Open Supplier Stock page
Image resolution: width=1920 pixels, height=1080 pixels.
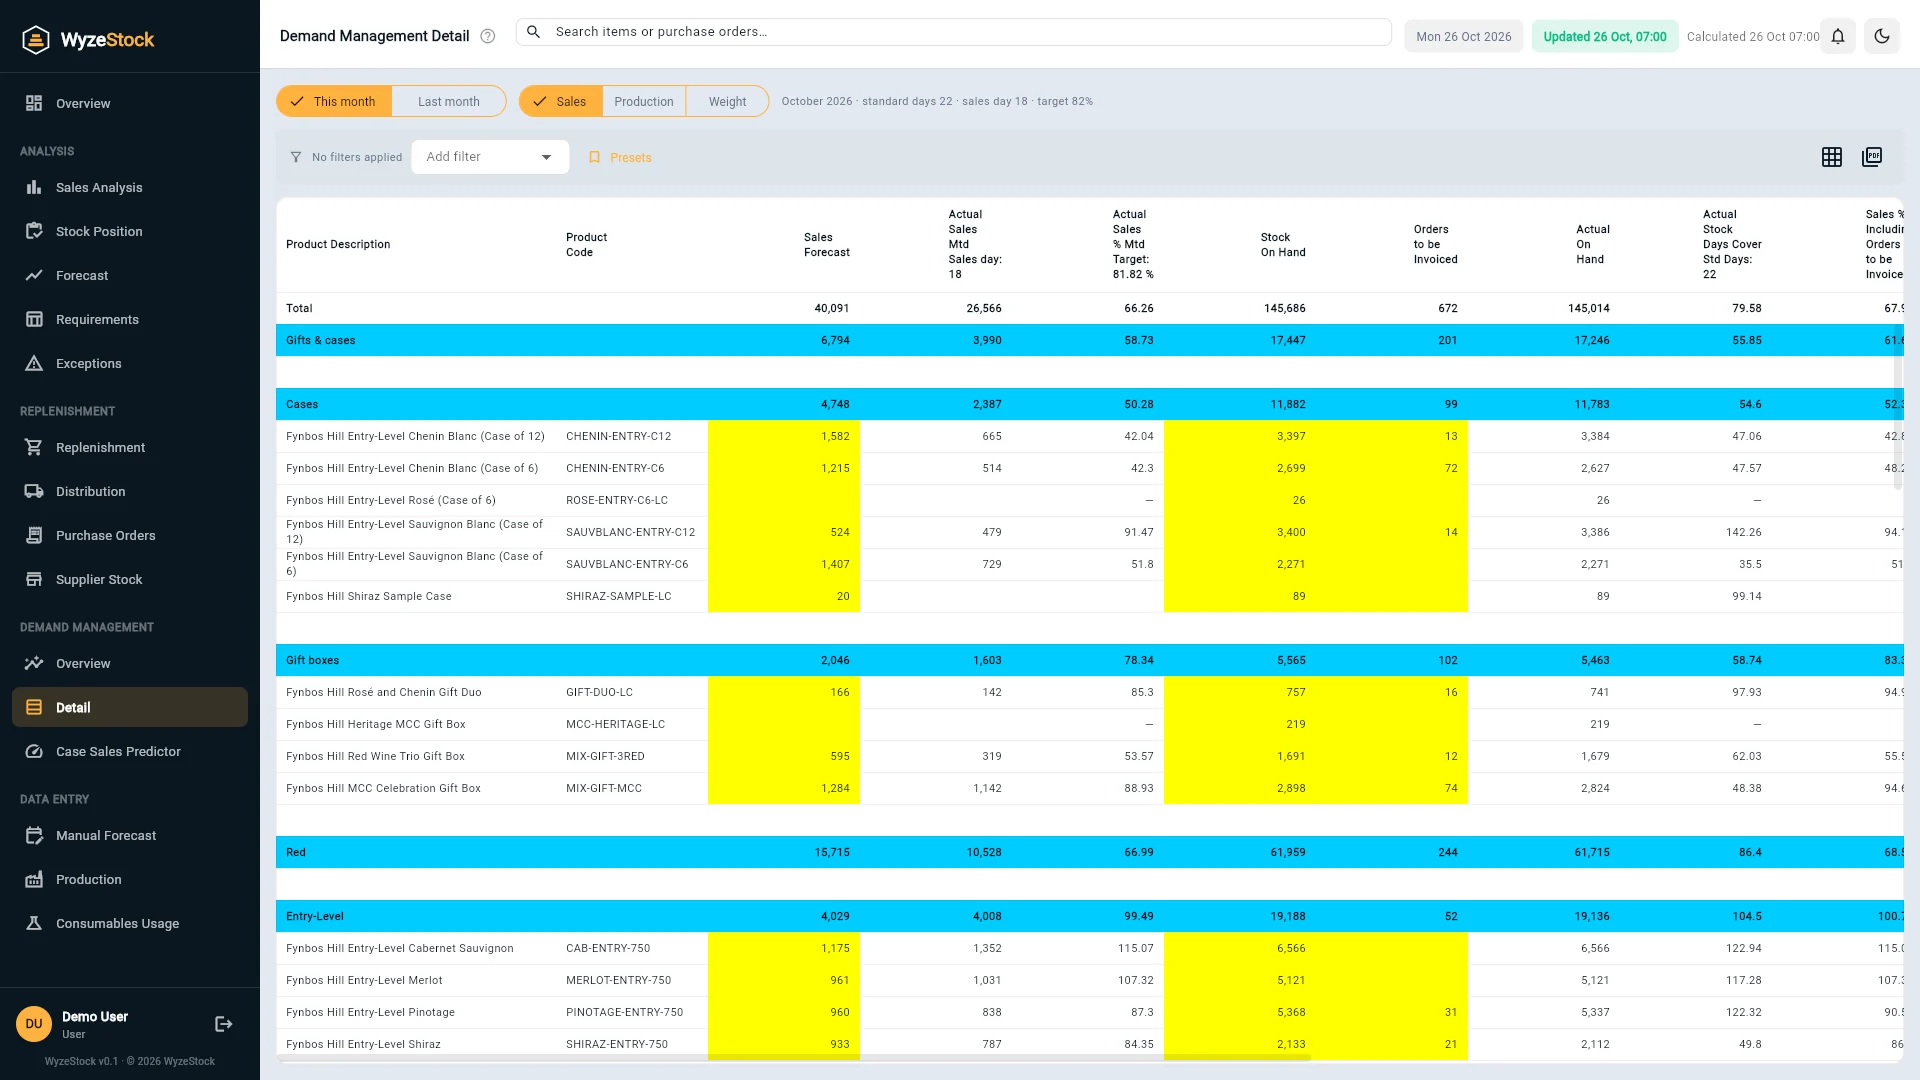[x=130, y=579]
